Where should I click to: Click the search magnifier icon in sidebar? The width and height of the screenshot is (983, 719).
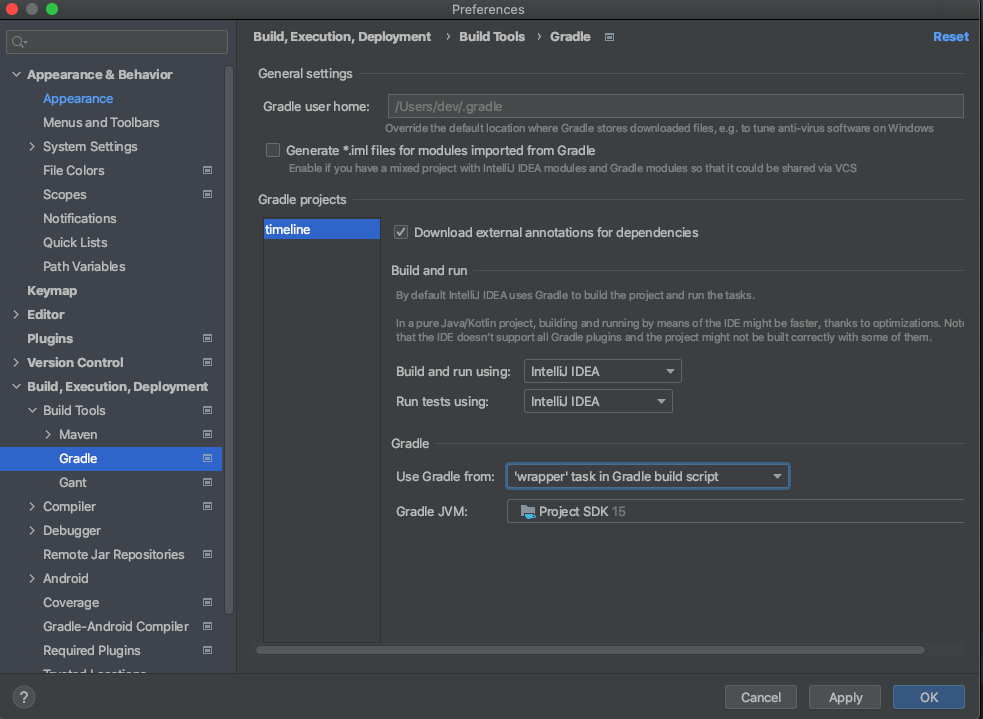(x=18, y=42)
